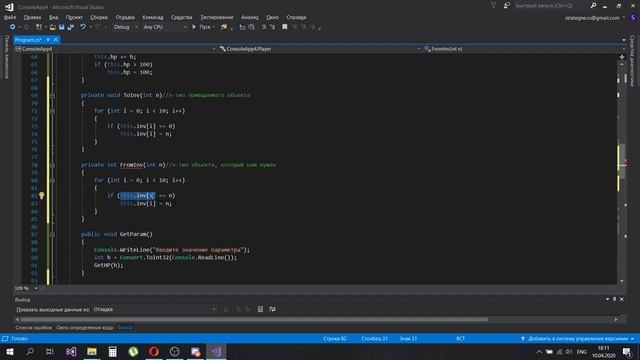Open the FromInv member navigation dropdown

click(524, 49)
